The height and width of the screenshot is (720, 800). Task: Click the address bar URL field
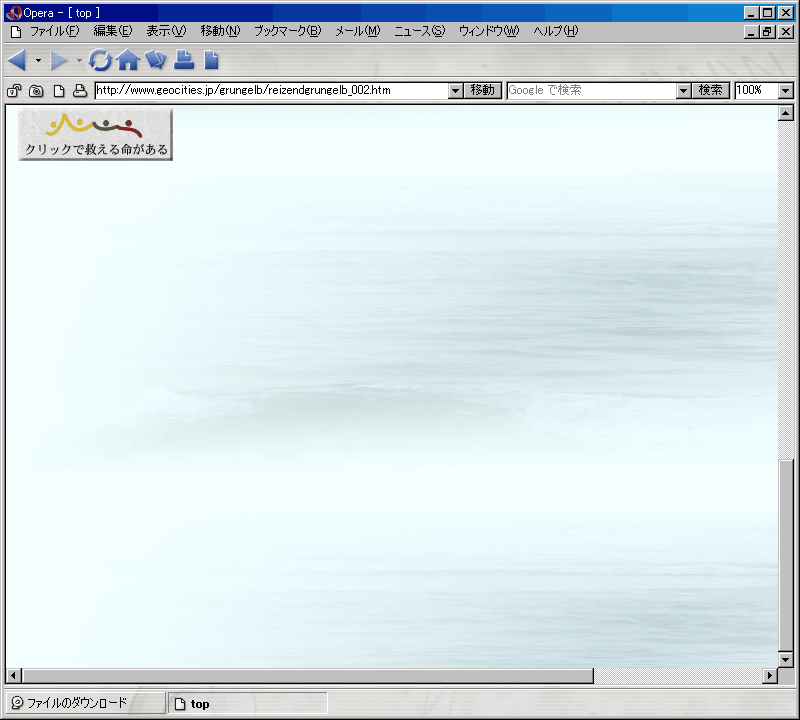click(x=271, y=90)
